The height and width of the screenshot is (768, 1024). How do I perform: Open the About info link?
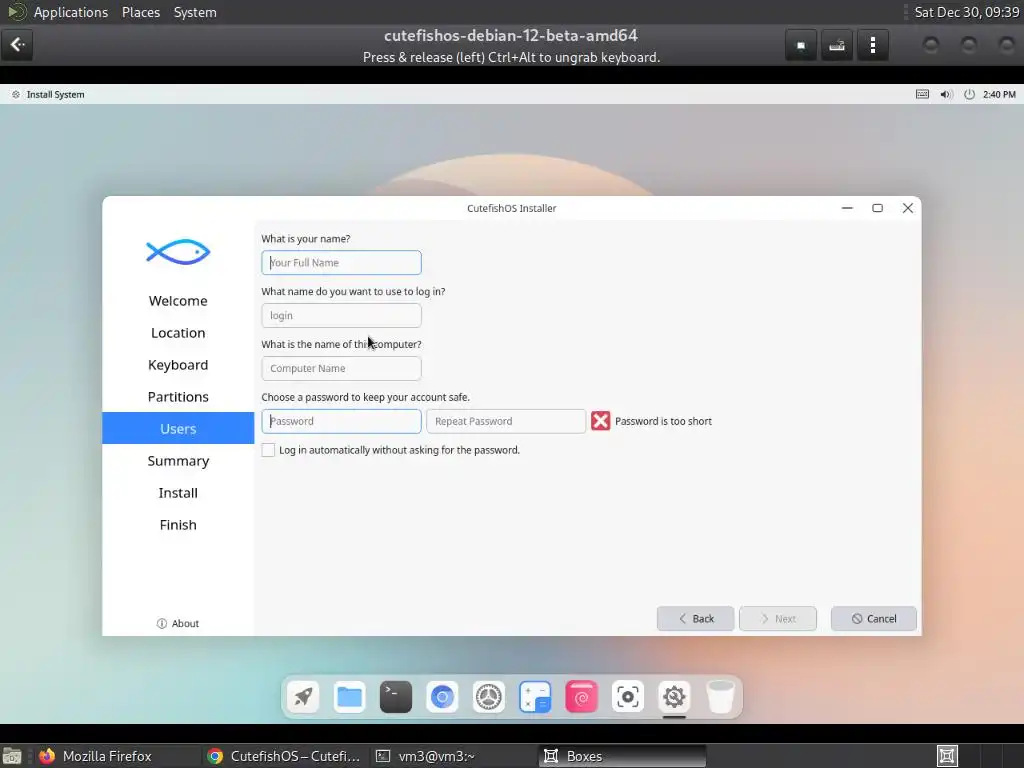coord(178,624)
